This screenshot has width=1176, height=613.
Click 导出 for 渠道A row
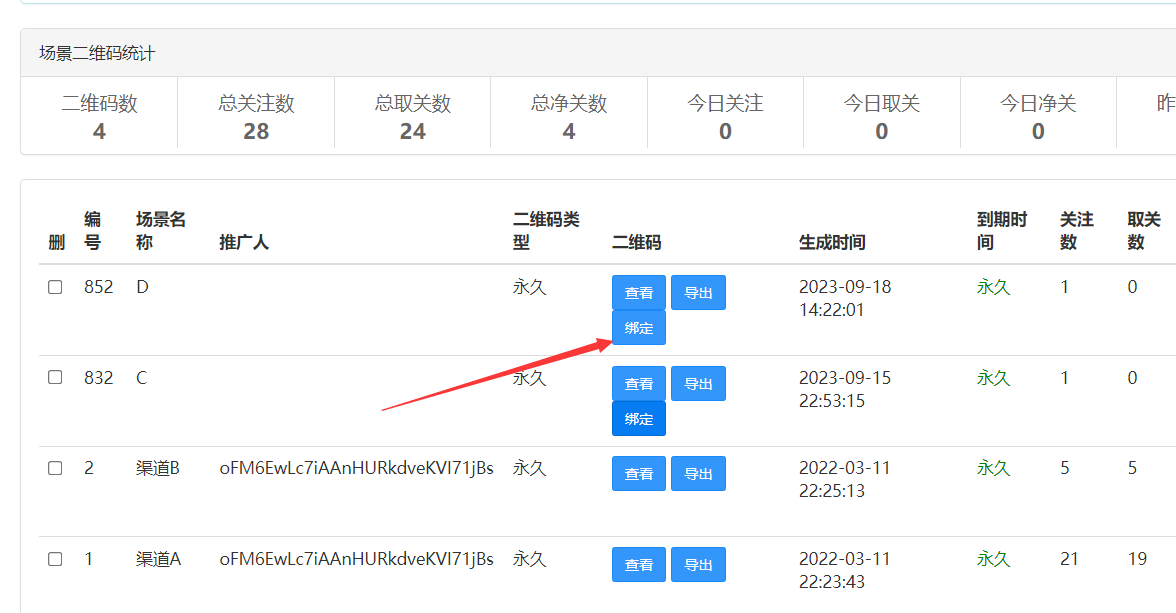pos(698,565)
